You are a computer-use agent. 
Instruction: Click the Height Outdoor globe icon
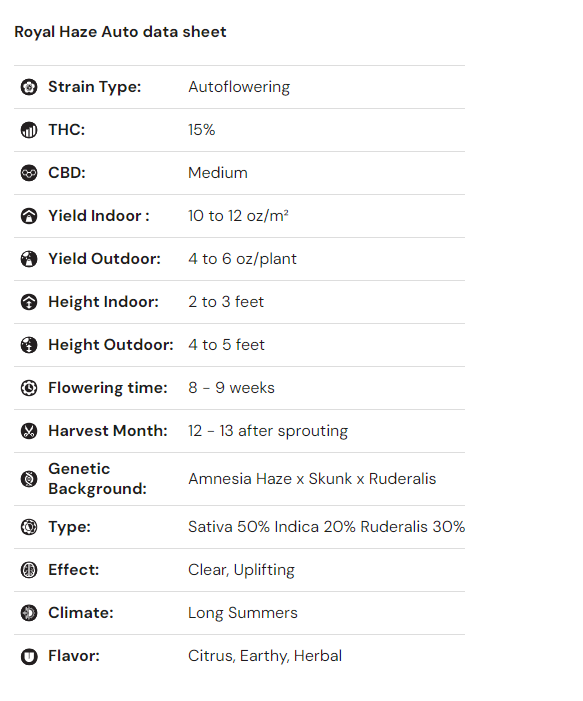(29, 345)
